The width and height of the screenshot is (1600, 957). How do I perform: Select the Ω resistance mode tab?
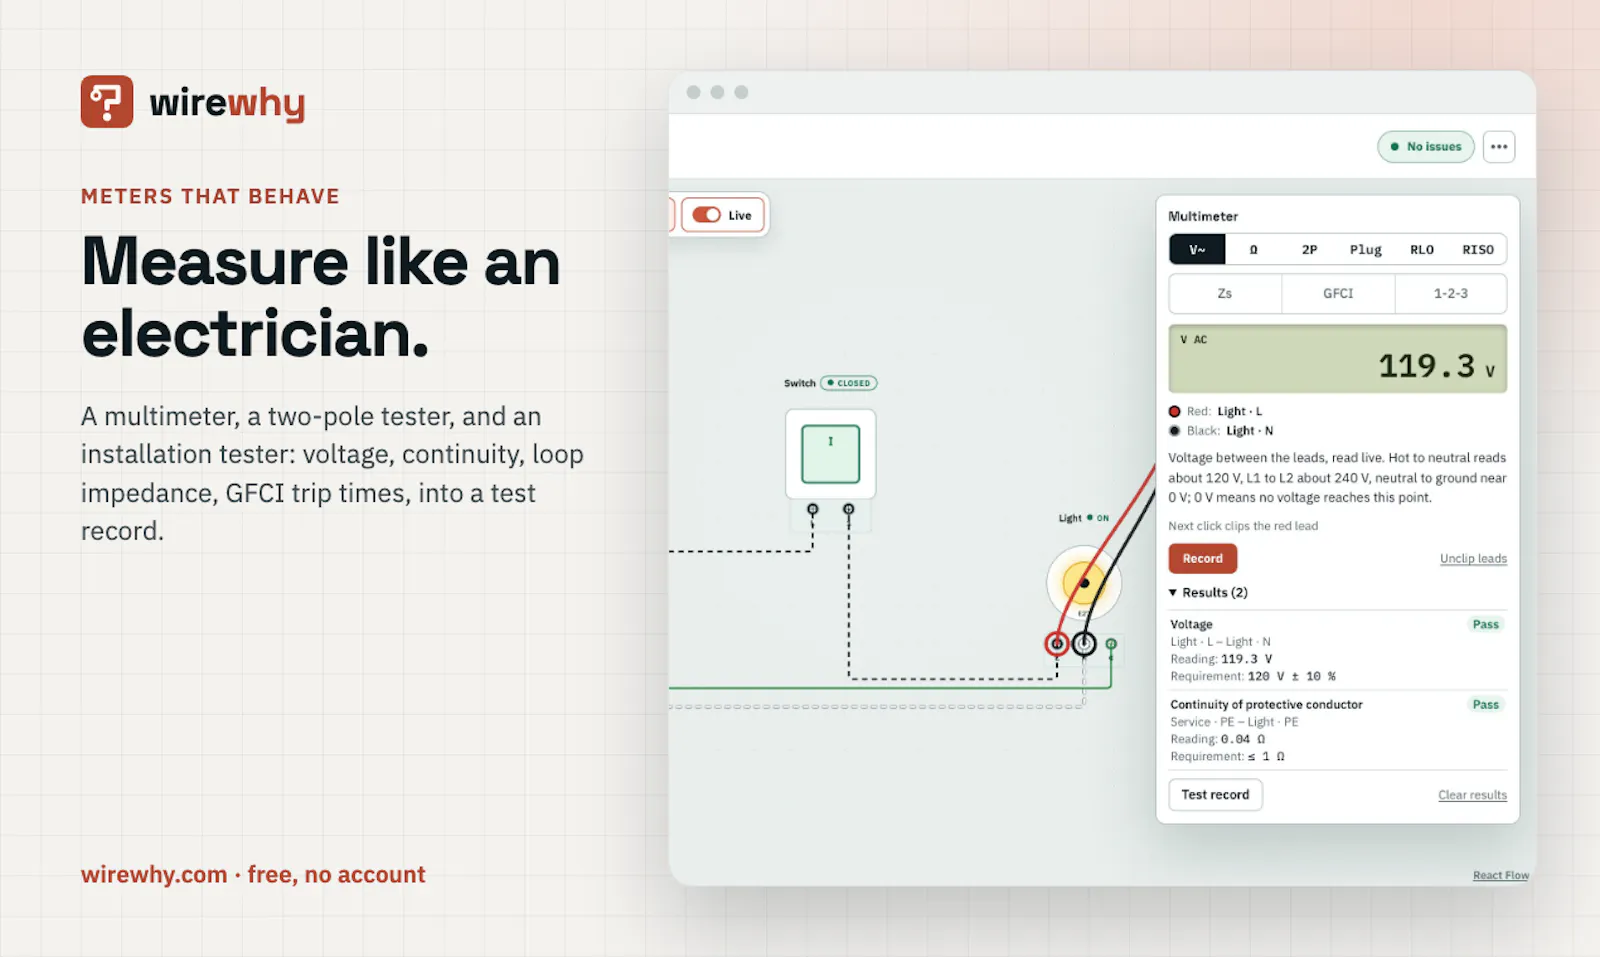(1253, 250)
